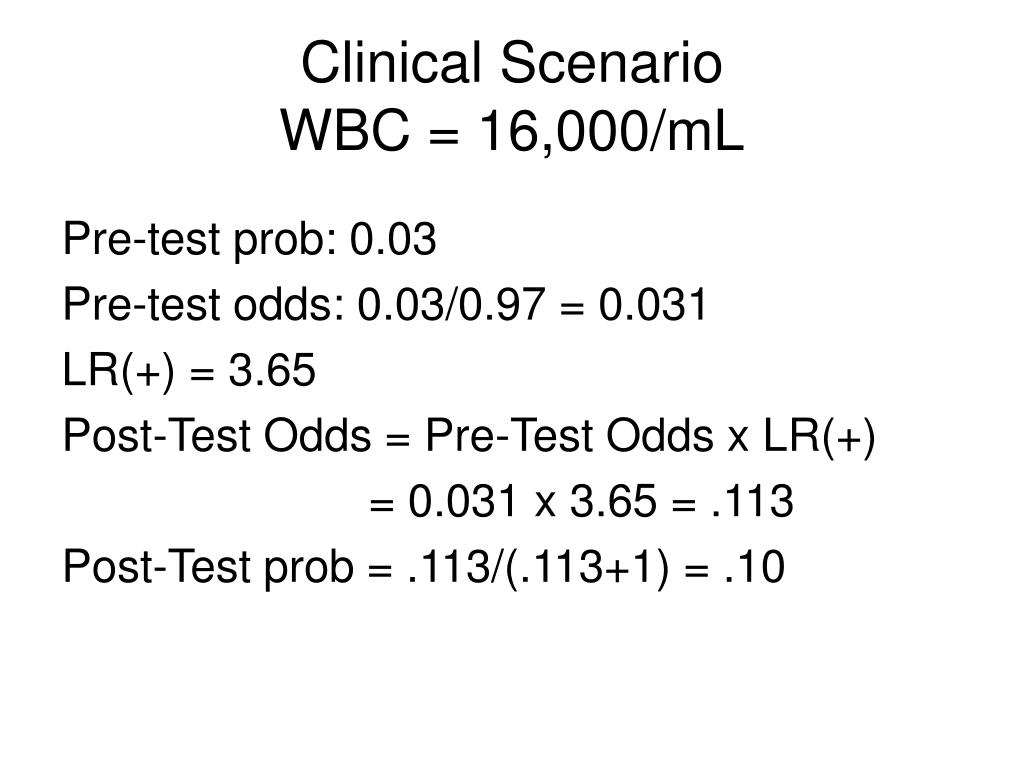Click the value 0.031 in the pre-test odds line
The image size is (1024, 768).
click(653, 305)
